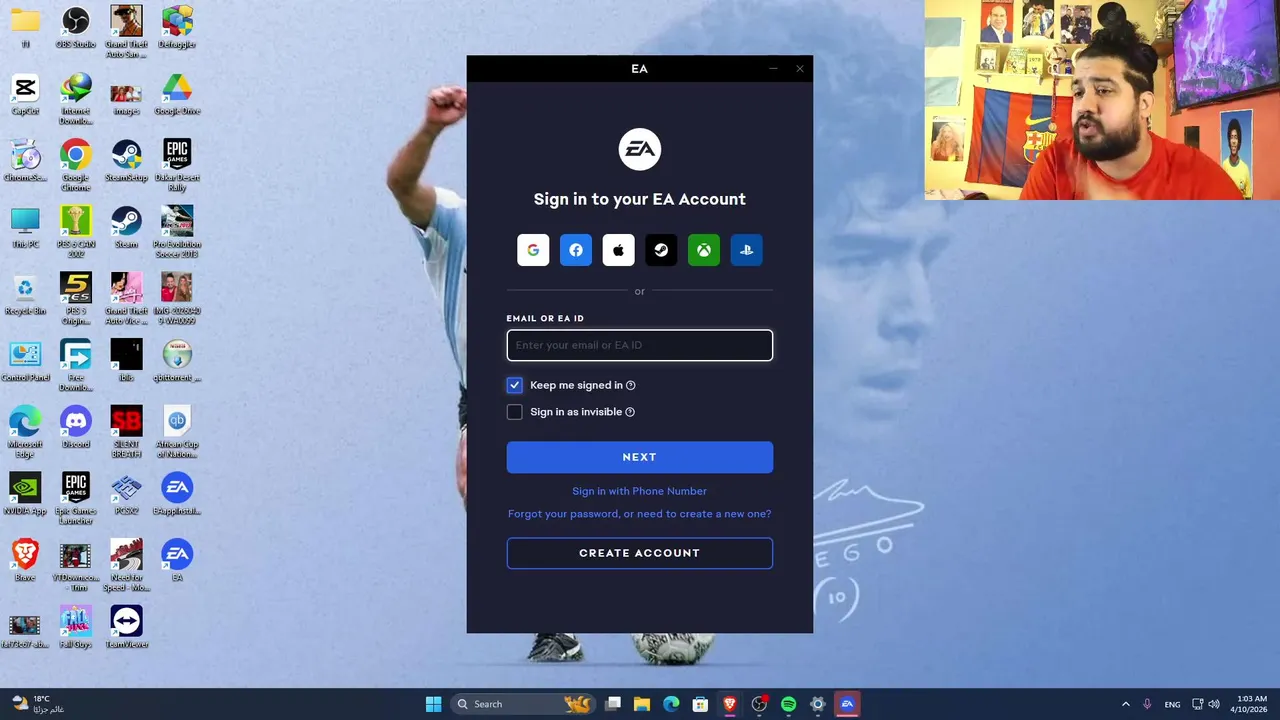Screen dimensions: 1280x720
Task: Select the SteamSetup desktop icon
Action: pyautogui.click(x=126, y=161)
